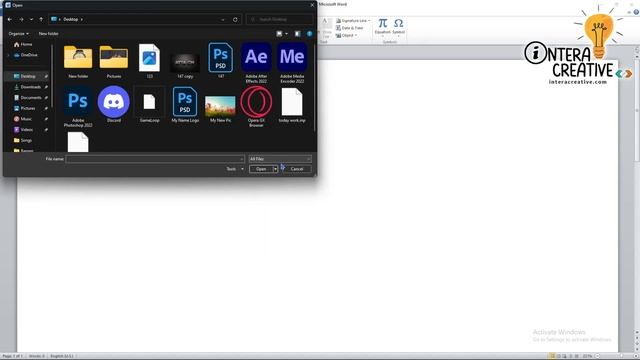
Task: Expand recent locations arrow in Open dialog
Action: tap(31, 19)
